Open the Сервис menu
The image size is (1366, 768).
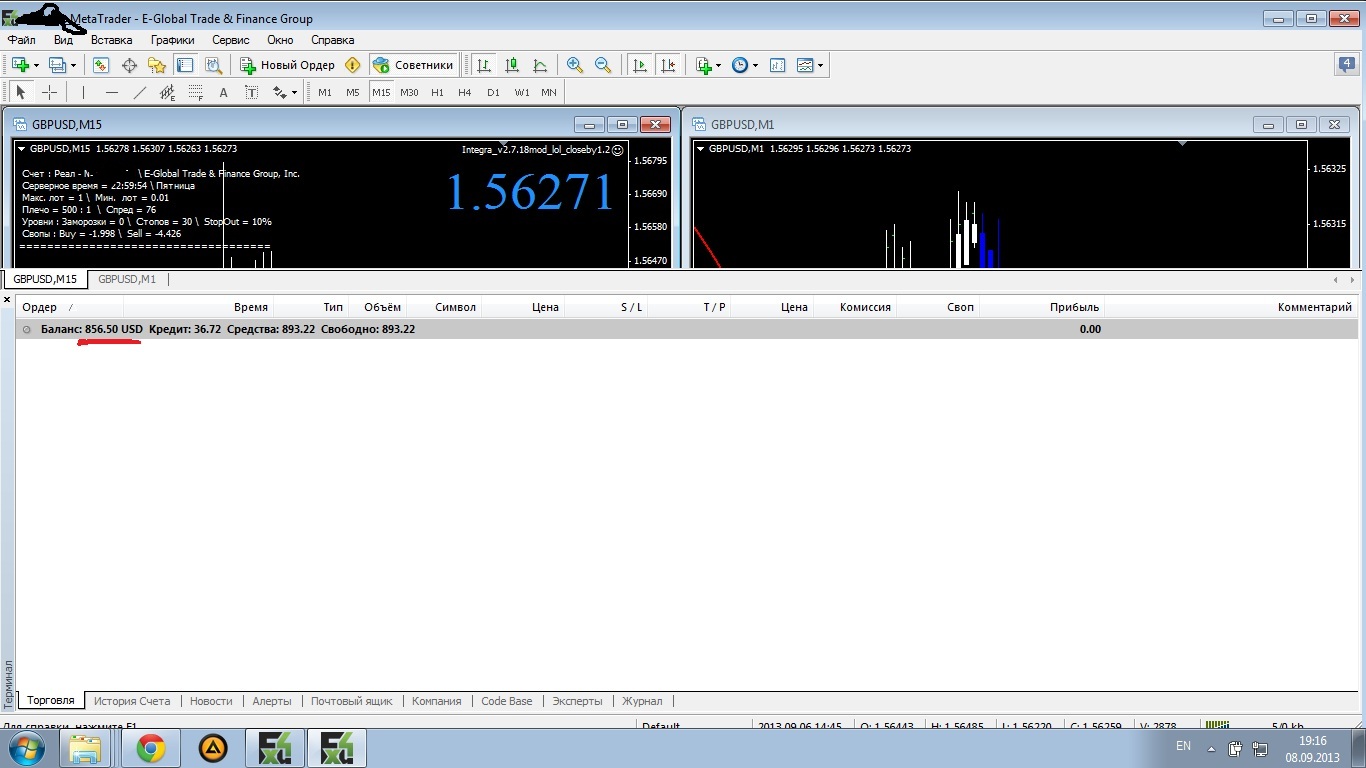(231, 40)
